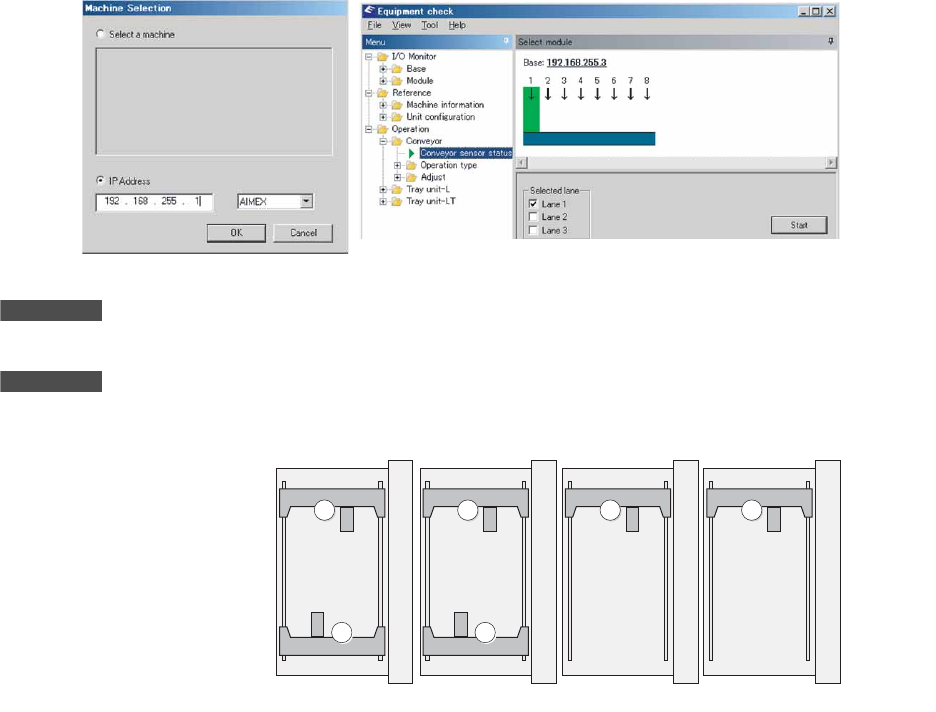This screenshot has width=936, height=712.
Task: Click module scrollbar left arrow
Action: (522, 162)
